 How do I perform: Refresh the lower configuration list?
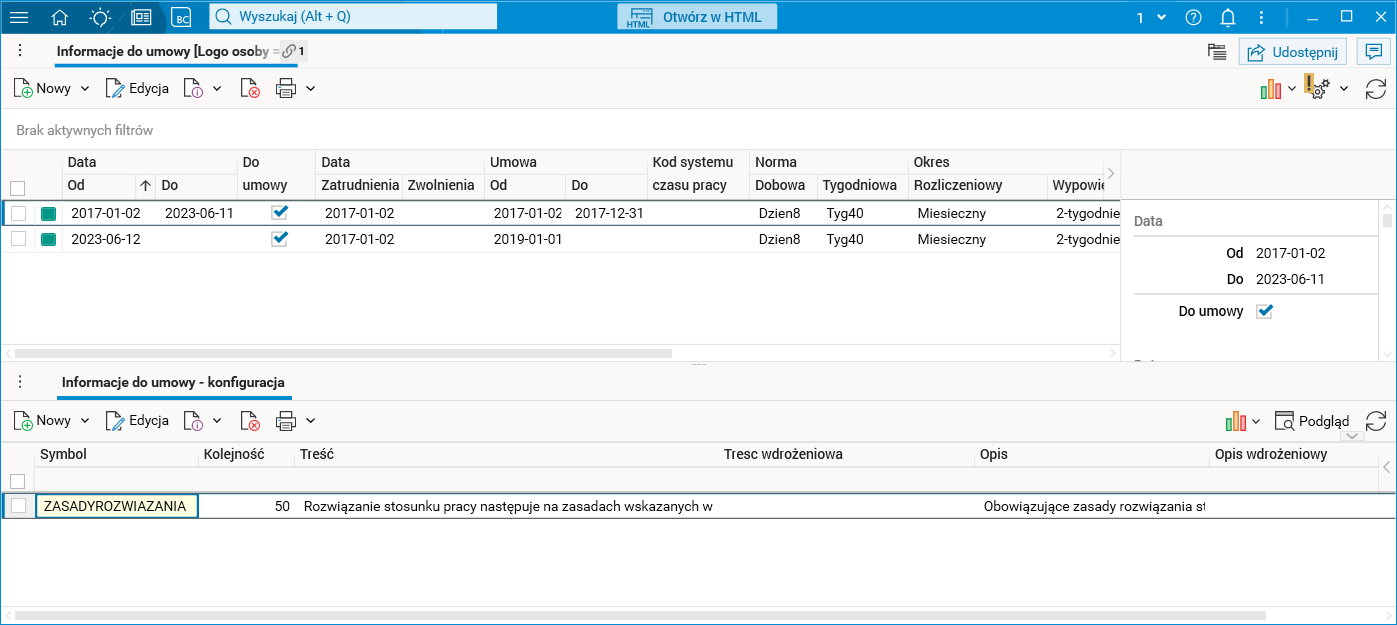tap(1376, 421)
